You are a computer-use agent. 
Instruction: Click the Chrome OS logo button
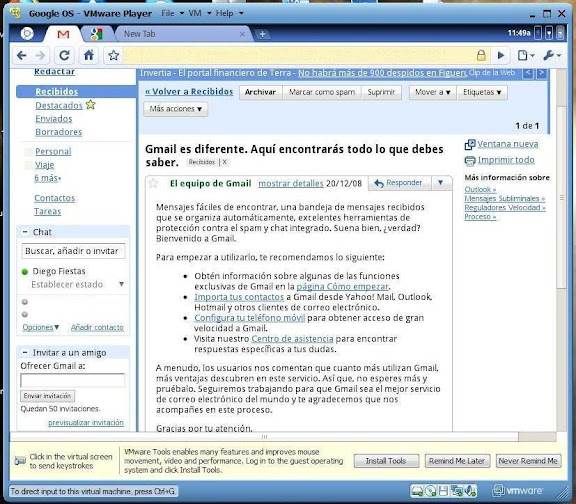pos(27,33)
